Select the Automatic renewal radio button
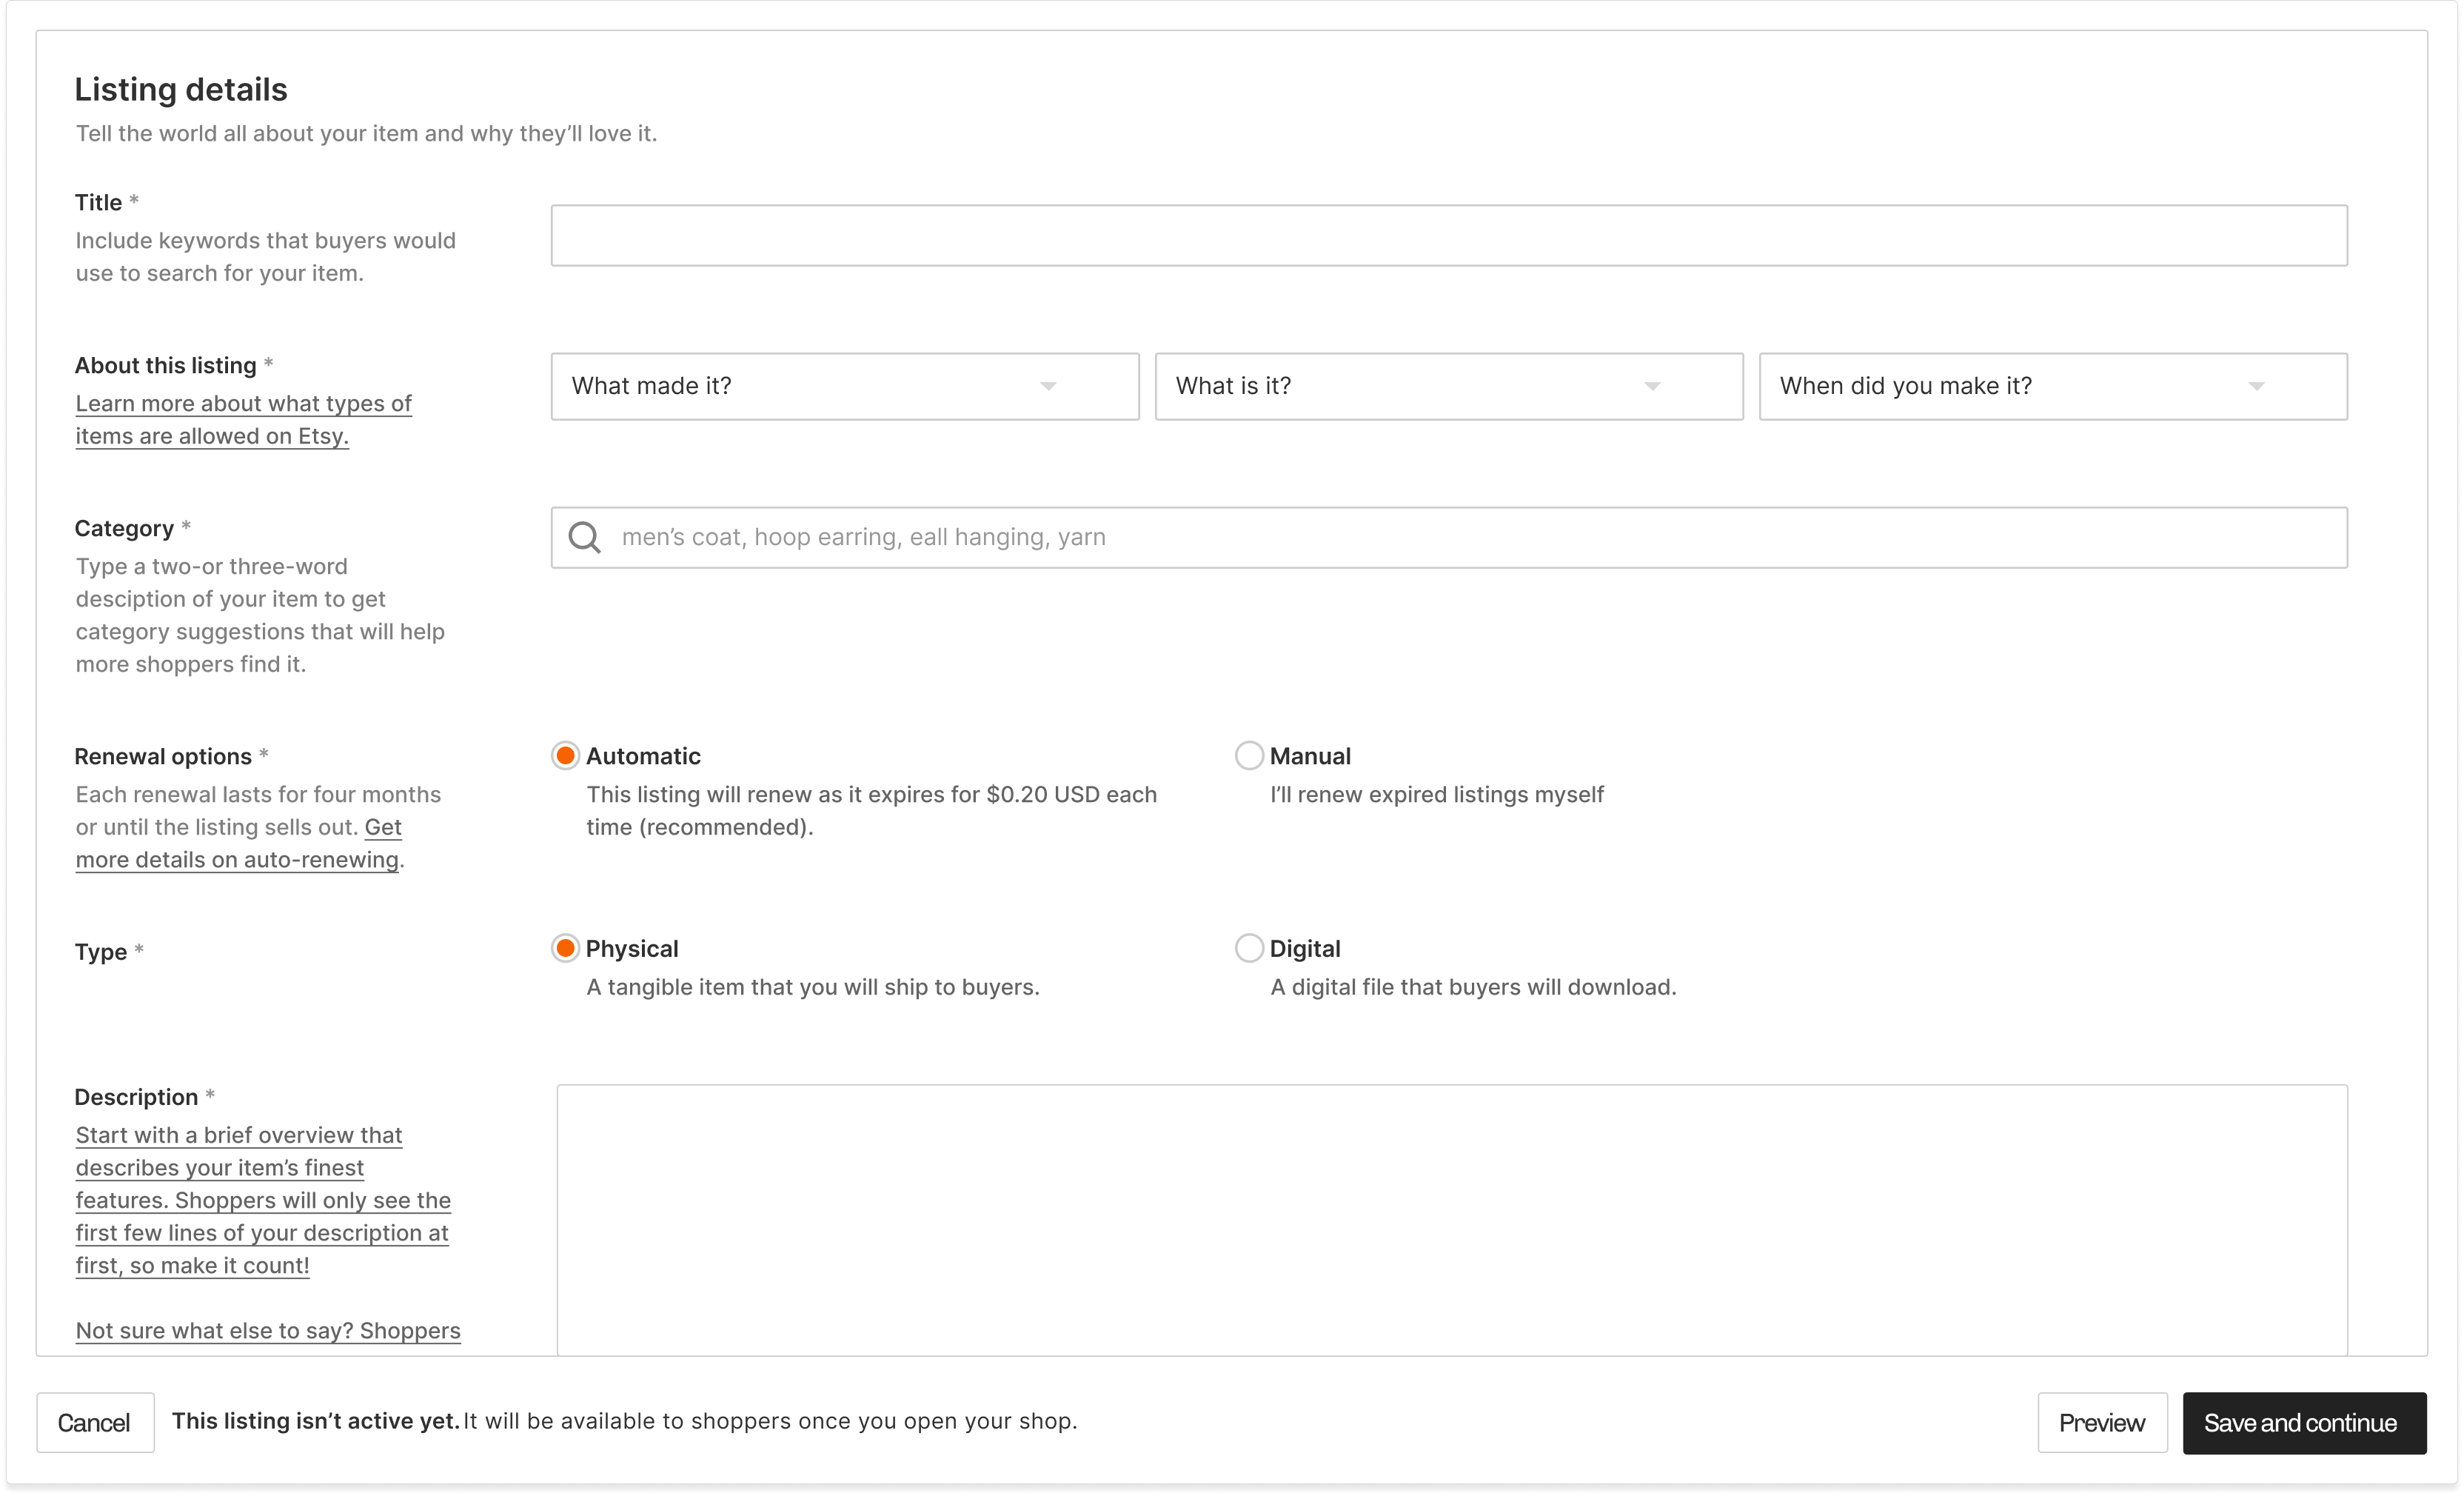The width and height of the screenshot is (2464, 1496). tap(565, 755)
